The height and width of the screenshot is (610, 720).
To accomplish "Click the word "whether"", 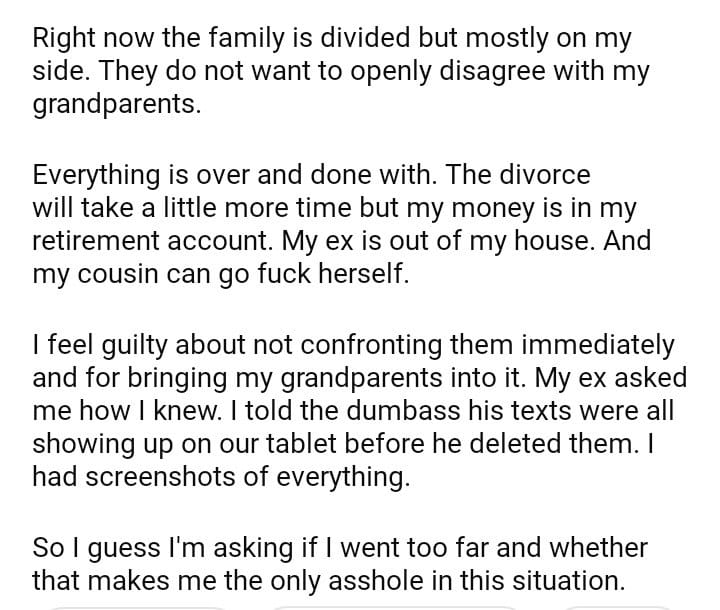I will (596, 548).
